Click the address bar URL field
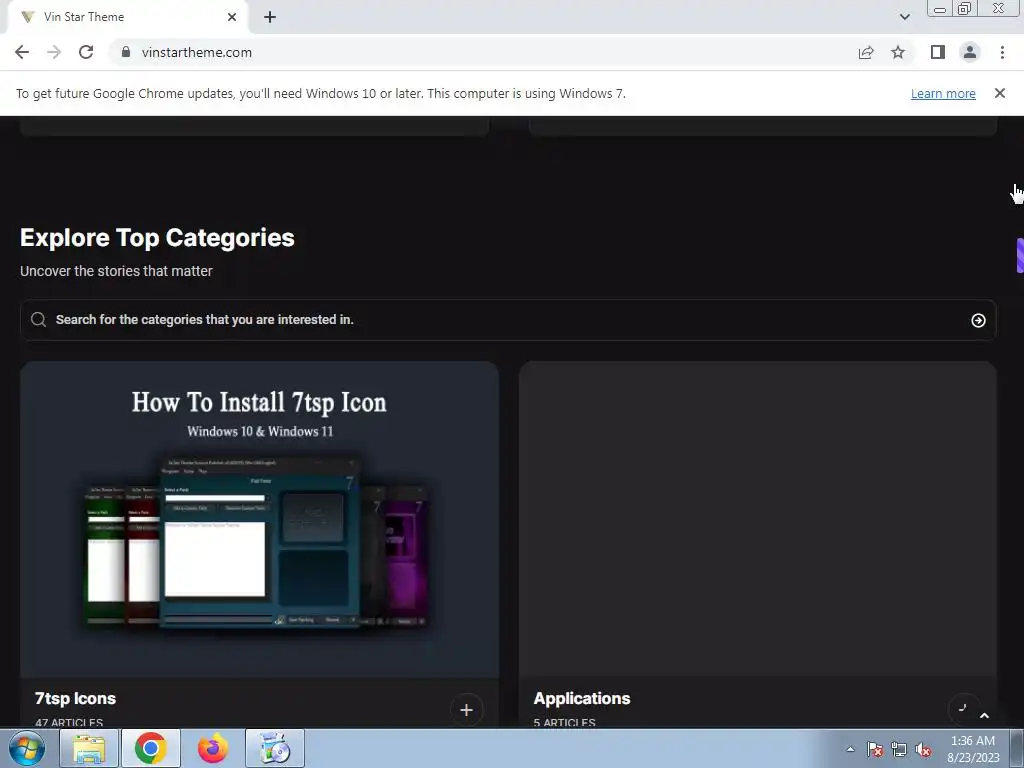The image size is (1024, 768). click(483, 52)
